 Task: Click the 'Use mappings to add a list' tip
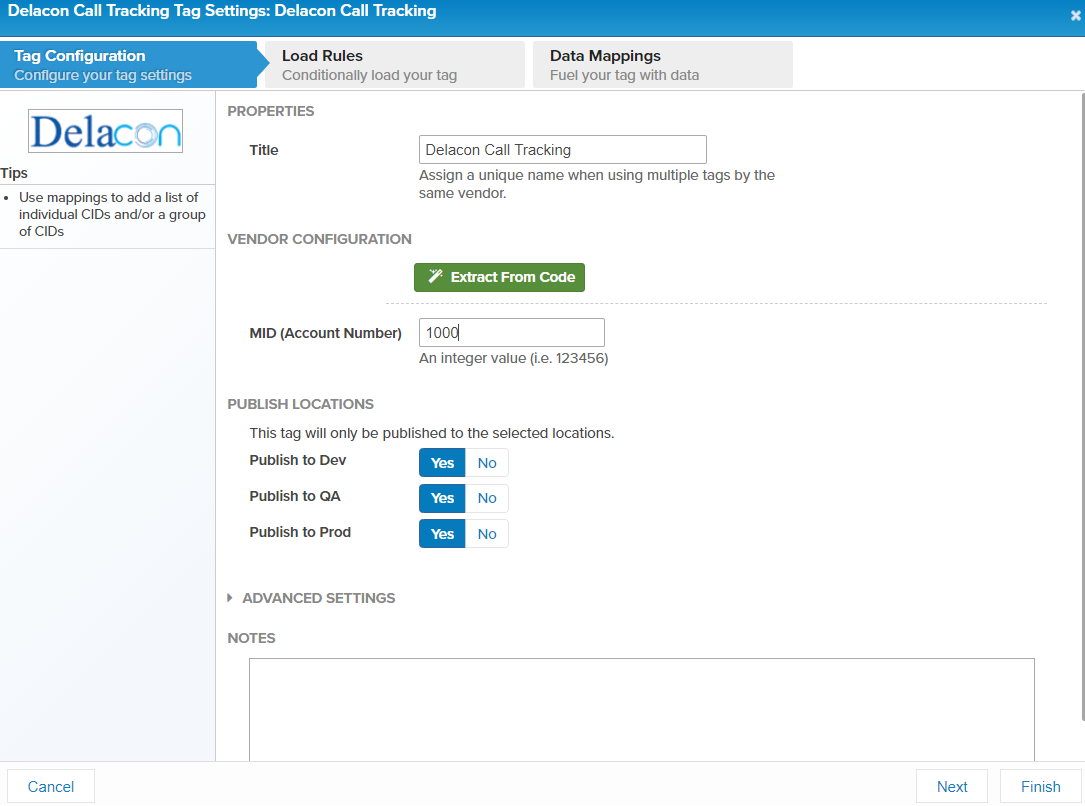[x=112, y=214]
